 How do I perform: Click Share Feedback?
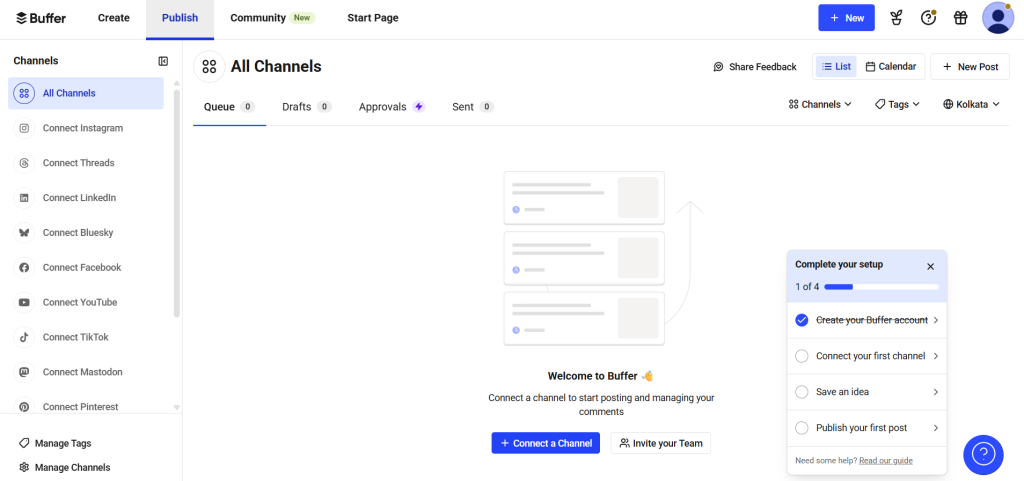click(755, 67)
